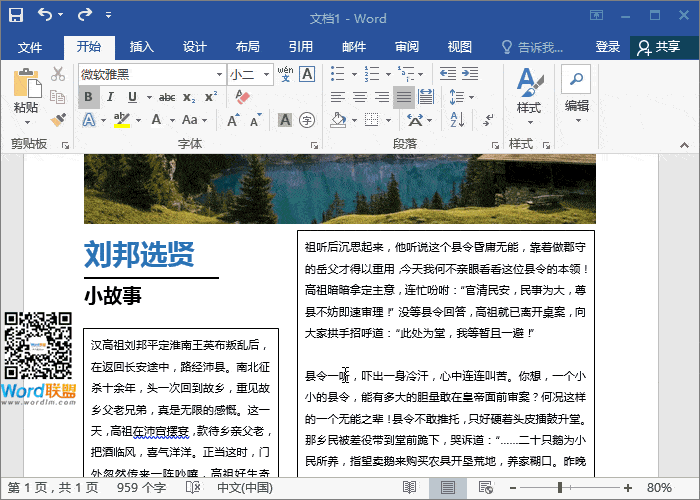The image size is (700, 500).
Task: Increase paragraph indent
Action: coord(470,73)
